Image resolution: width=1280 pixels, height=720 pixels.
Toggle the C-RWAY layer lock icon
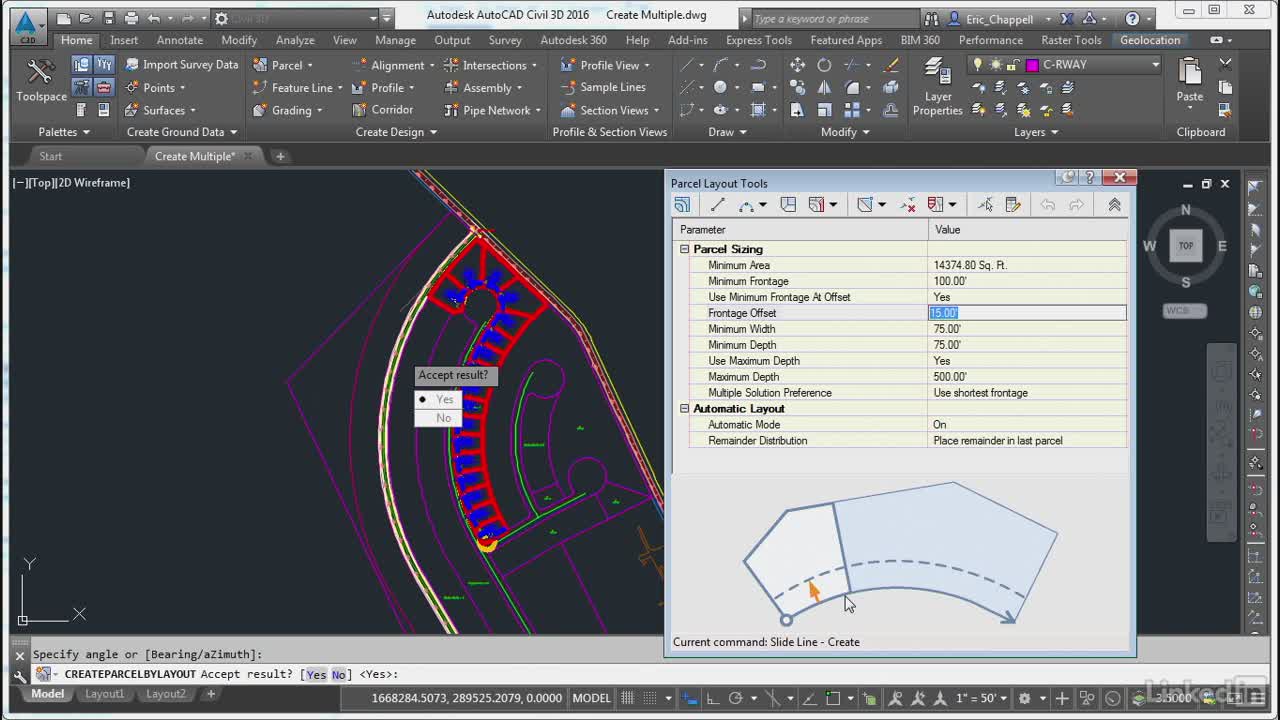pyautogui.click(x=1014, y=64)
